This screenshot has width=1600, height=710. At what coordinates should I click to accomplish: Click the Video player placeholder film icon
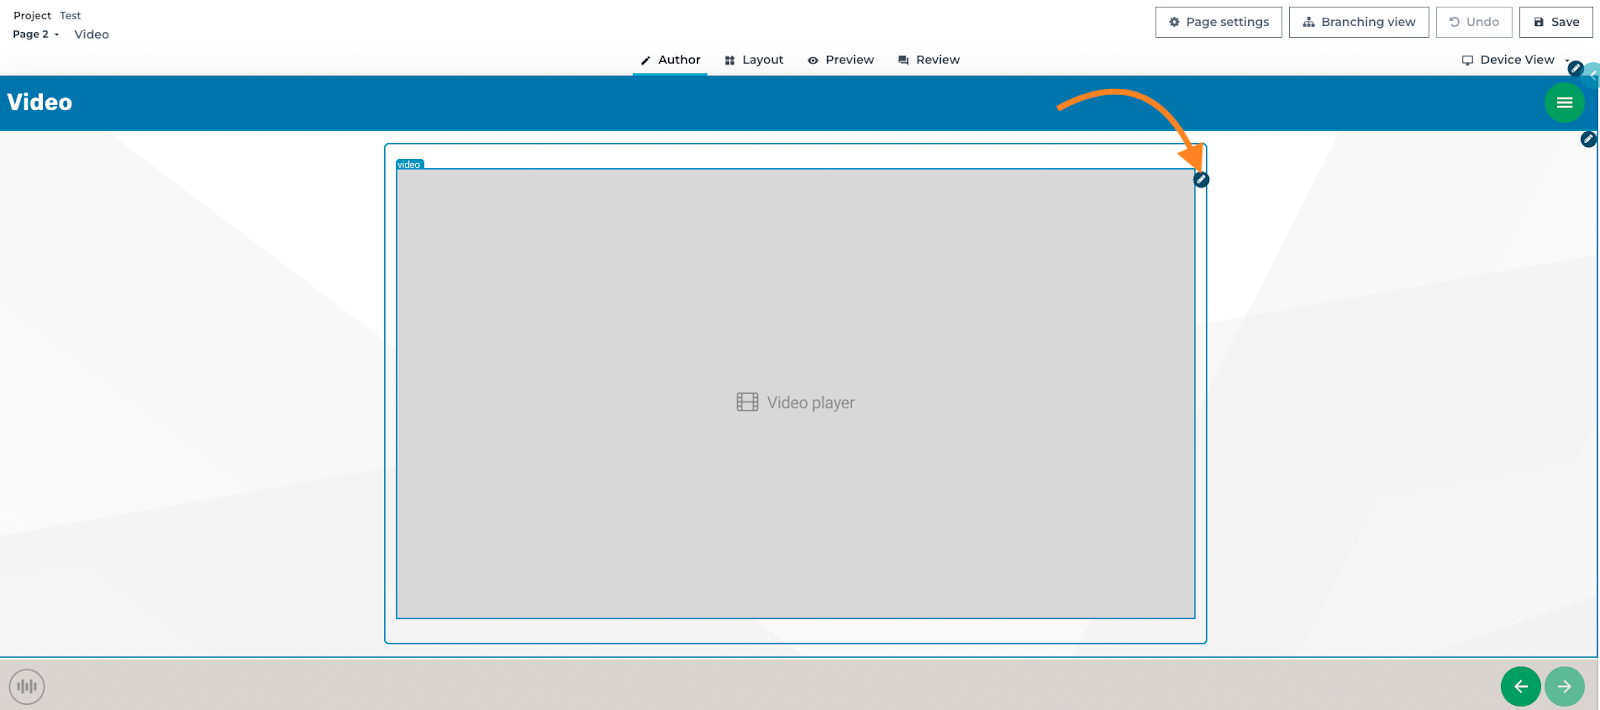click(747, 402)
